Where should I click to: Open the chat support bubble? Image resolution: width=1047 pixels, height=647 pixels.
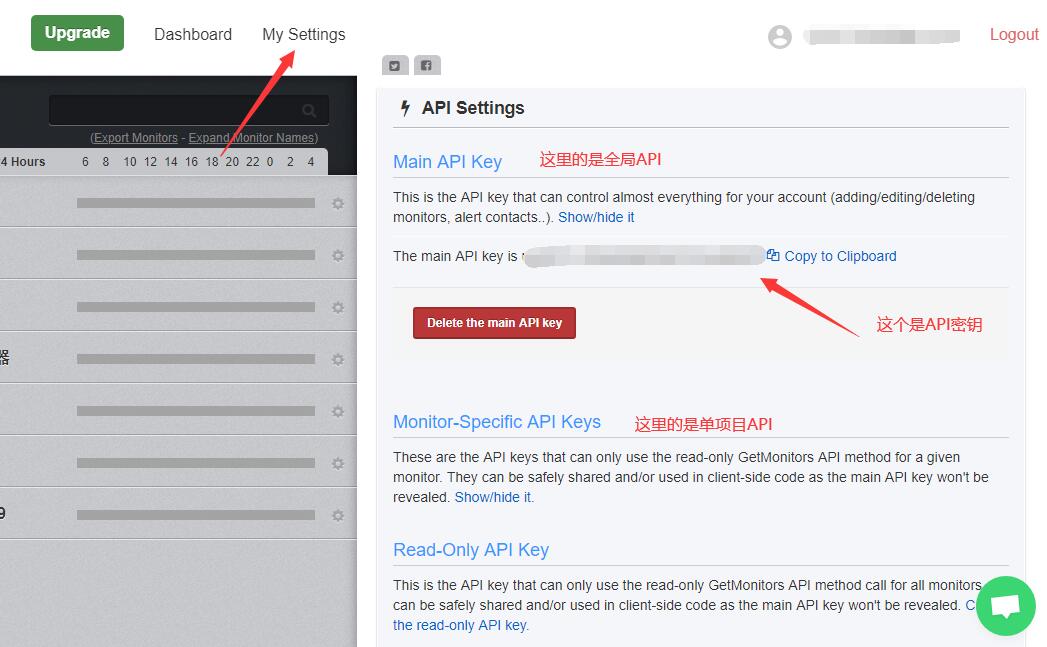1004,606
